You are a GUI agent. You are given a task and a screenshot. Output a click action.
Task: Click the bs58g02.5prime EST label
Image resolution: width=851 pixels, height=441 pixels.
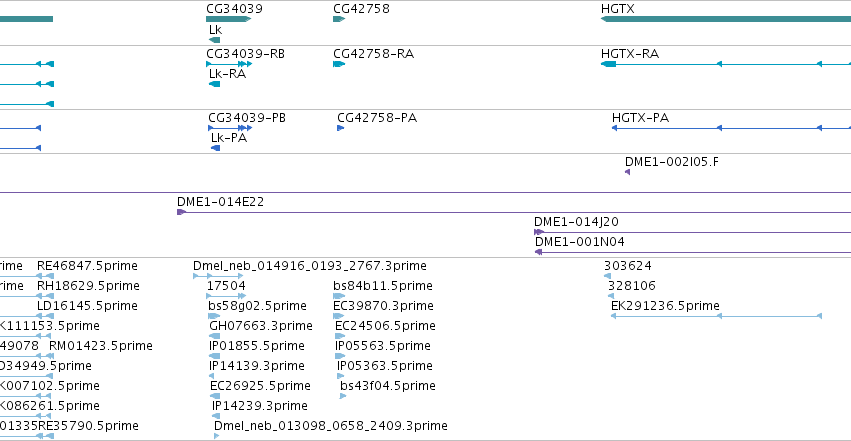click(257, 306)
